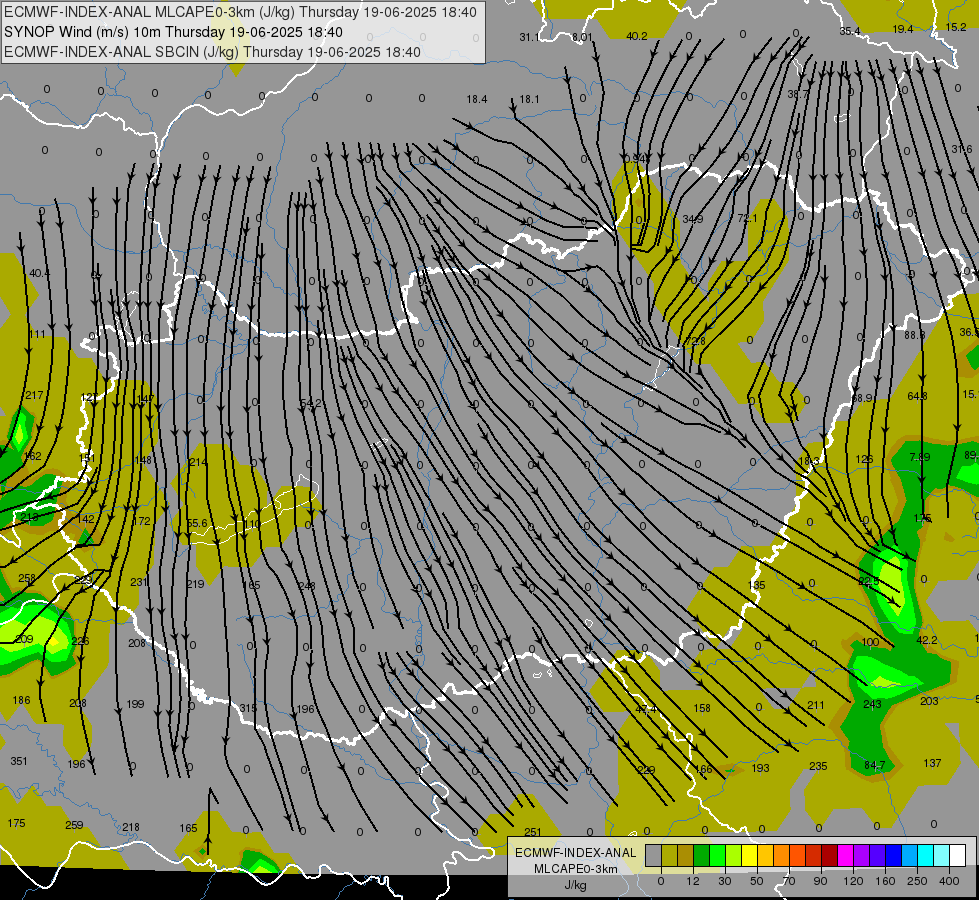
Task: Select the legend tick value 30
Action: (725, 881)
